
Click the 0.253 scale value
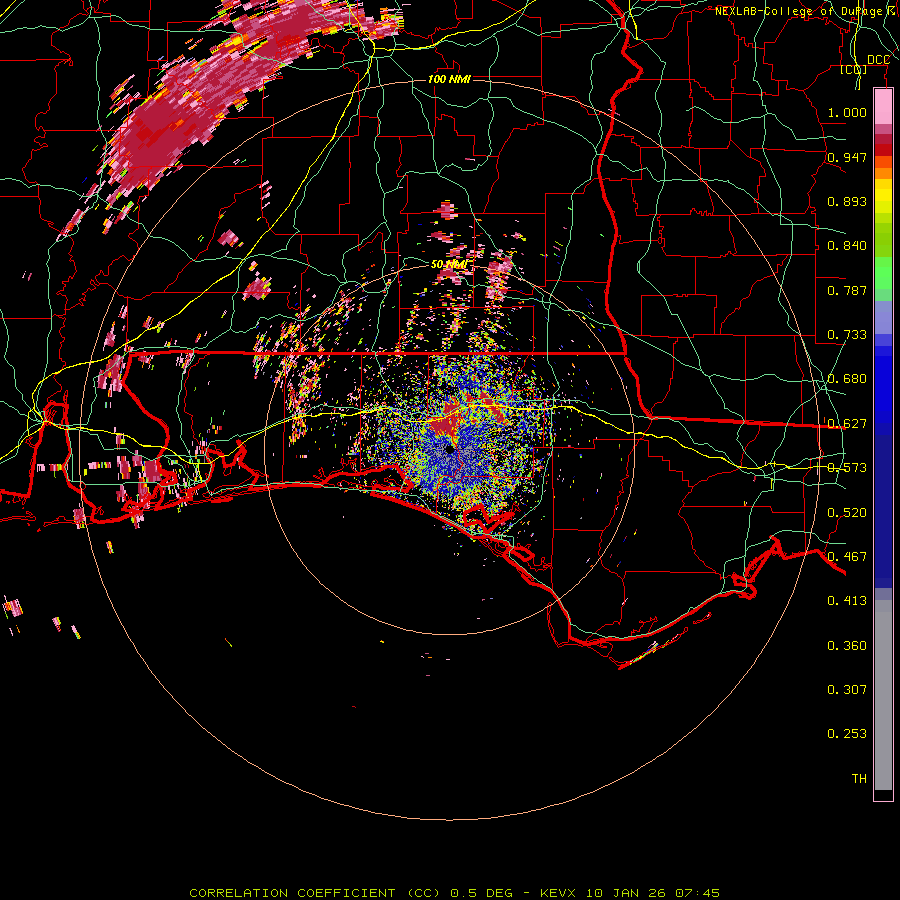[847, 734]
